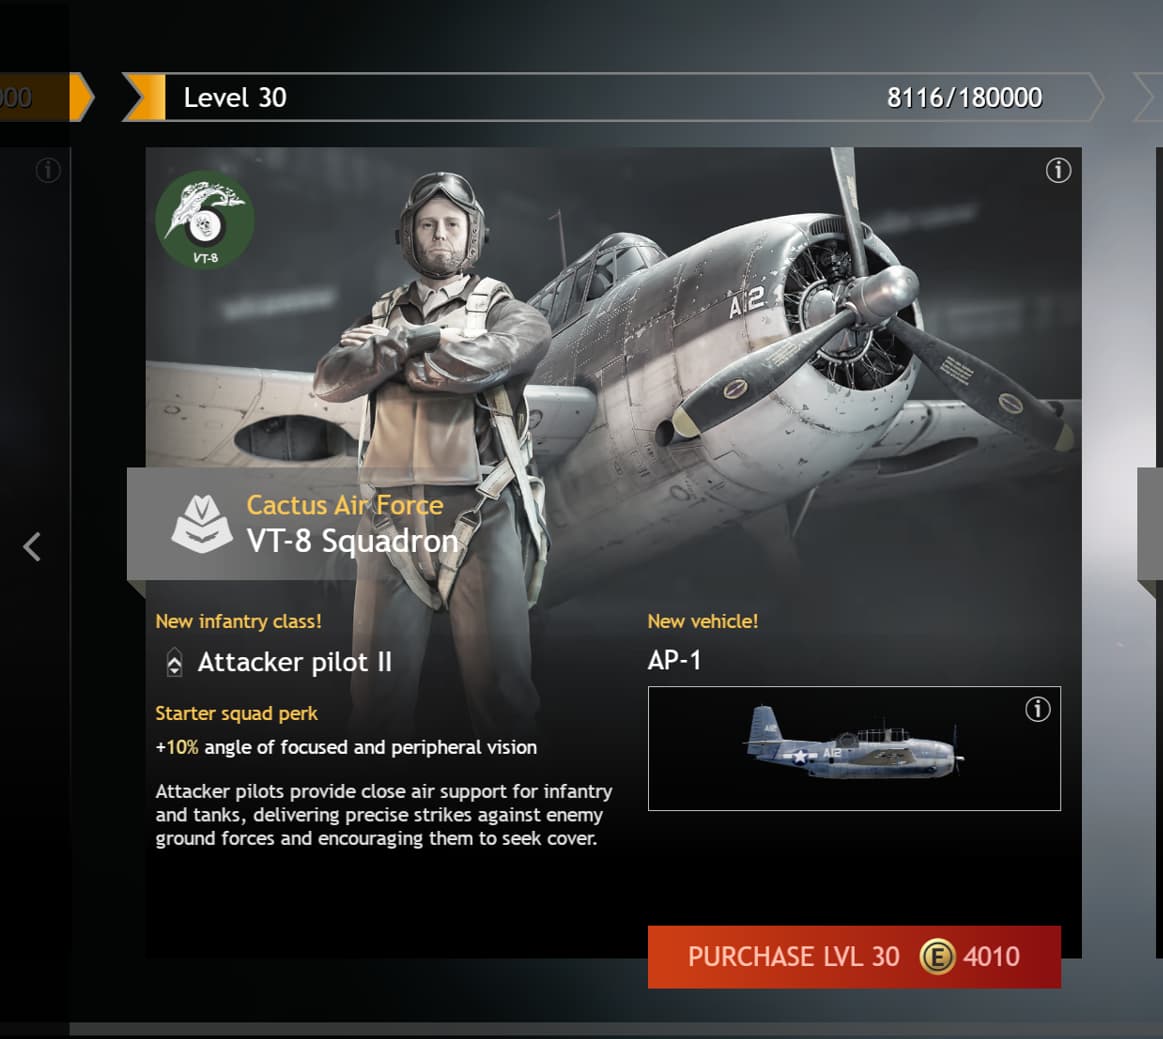
Task: Go to previous squad with left chevron
Action: [32, 547]
